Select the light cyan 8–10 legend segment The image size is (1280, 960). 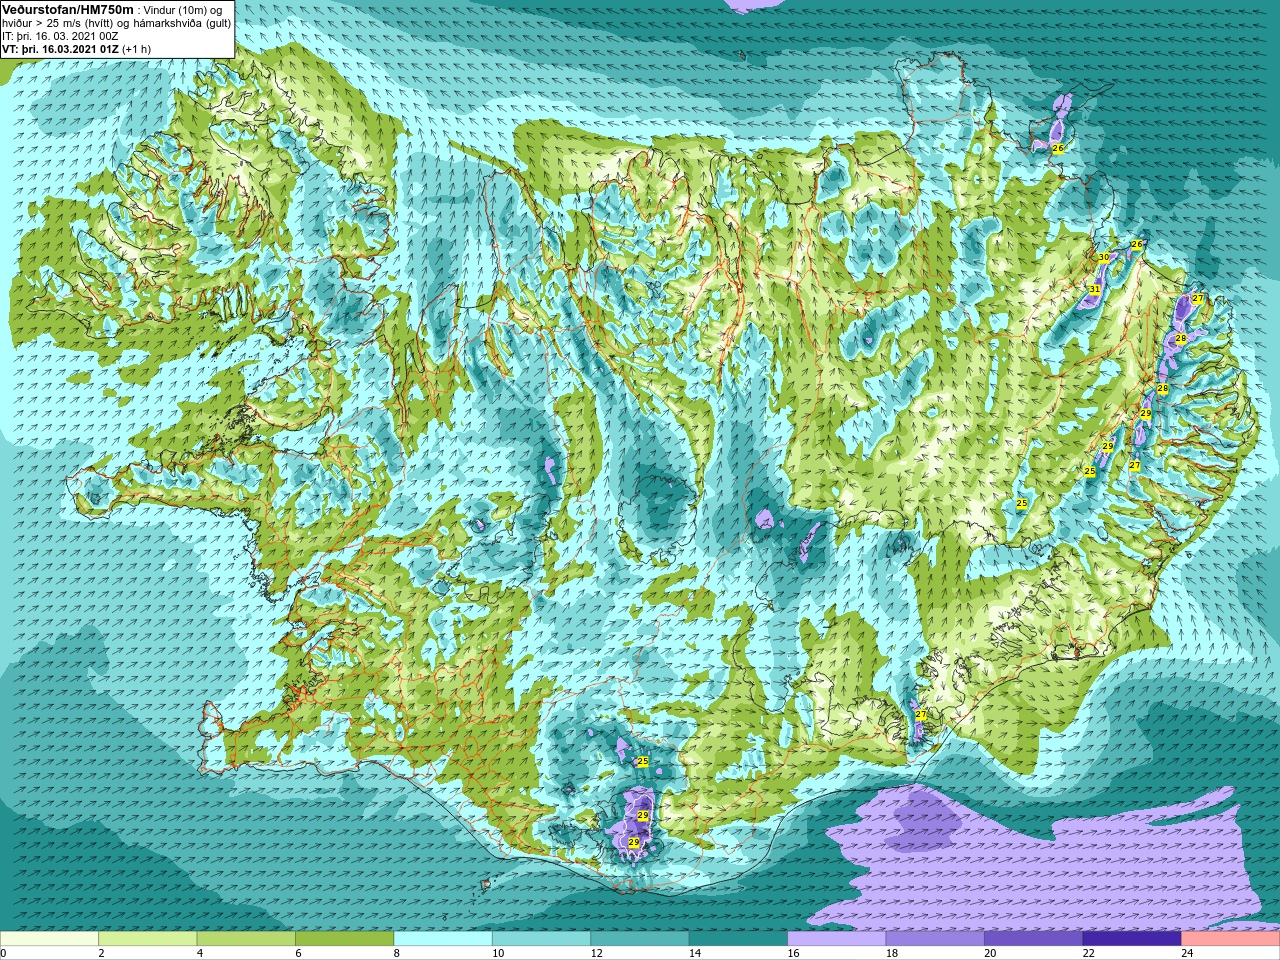tap(443, 939)
